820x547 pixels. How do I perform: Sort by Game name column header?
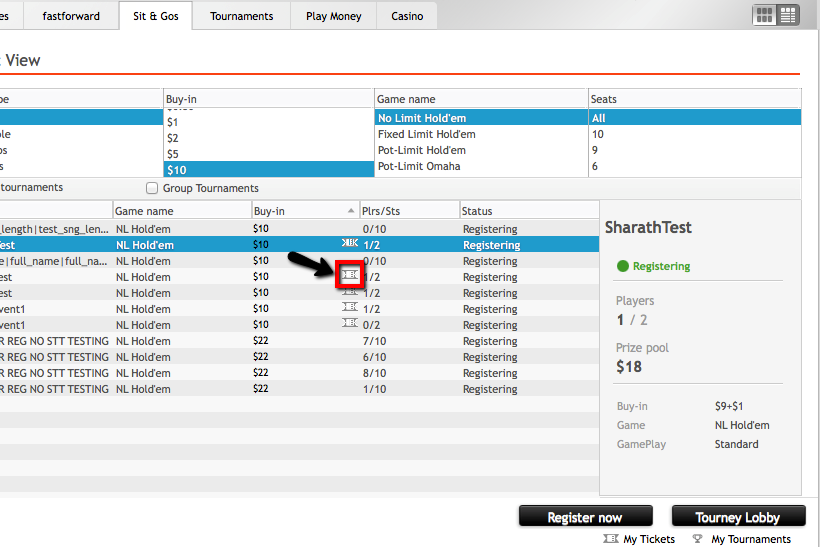coord(182,211)
